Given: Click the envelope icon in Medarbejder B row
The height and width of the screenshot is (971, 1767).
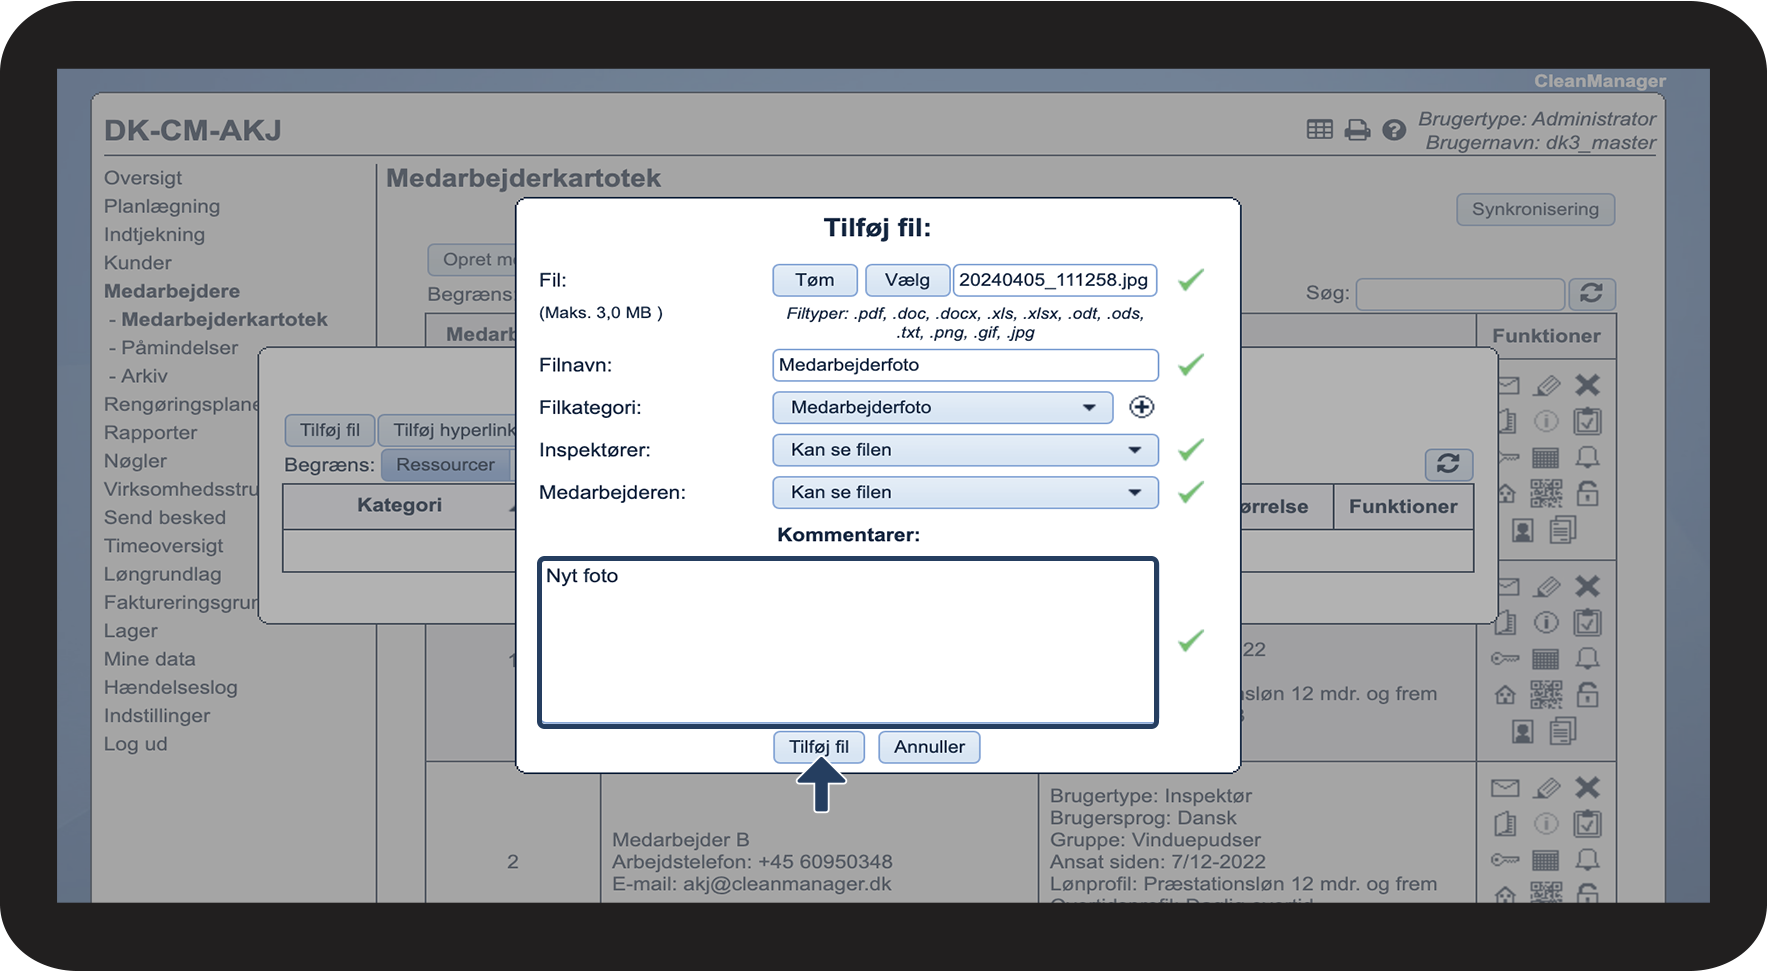Looking at the screenshot, I should pyautogui.click(x=1505, y=788).
